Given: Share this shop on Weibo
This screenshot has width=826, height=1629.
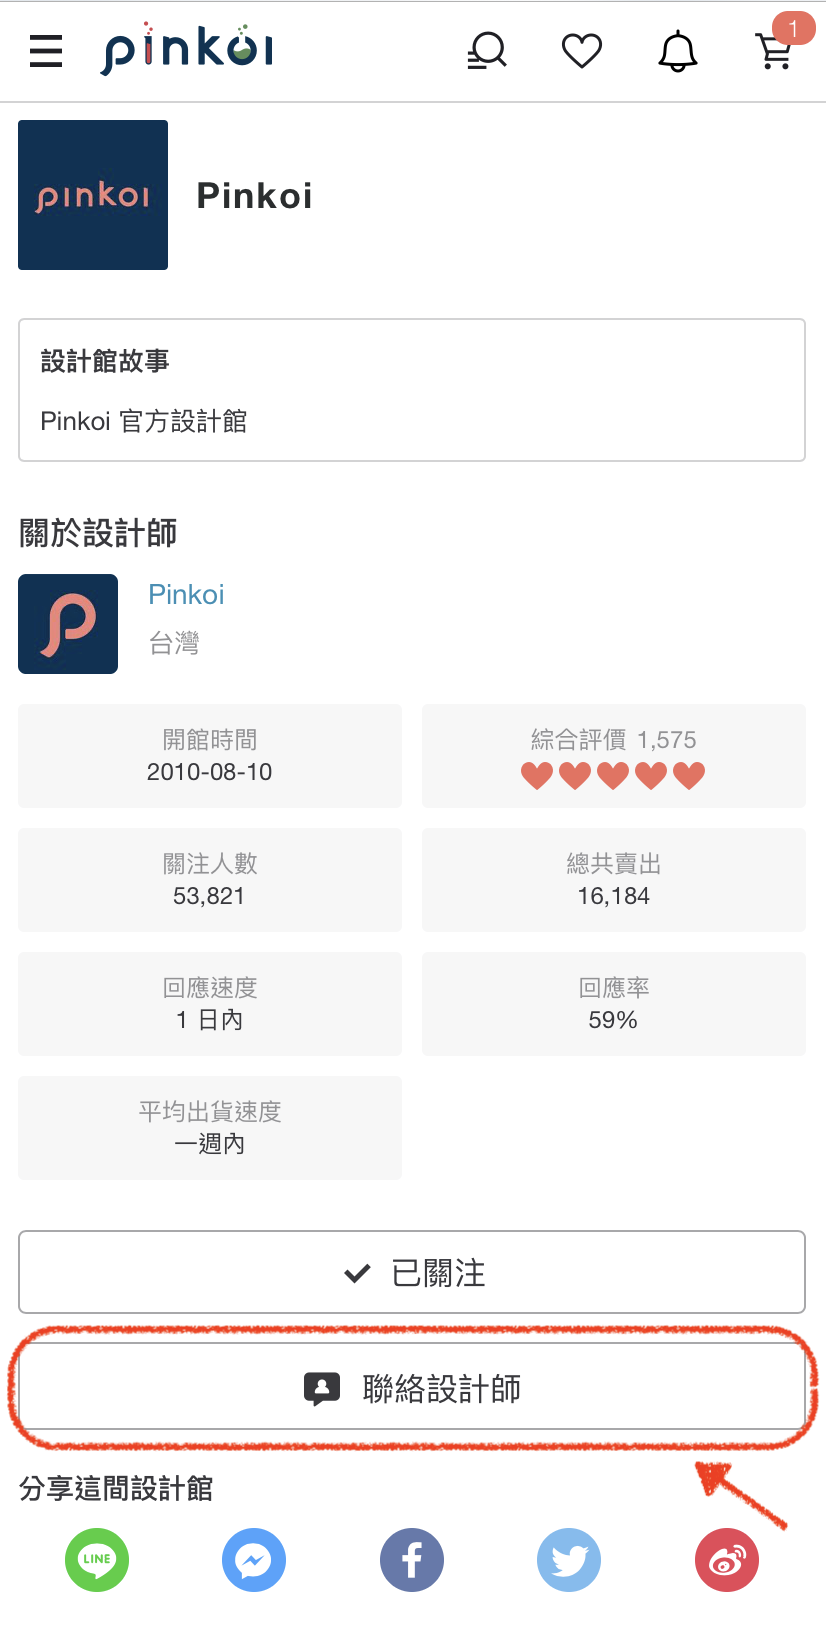Looking at the screenshot, I should click(x=727, y=1559).
